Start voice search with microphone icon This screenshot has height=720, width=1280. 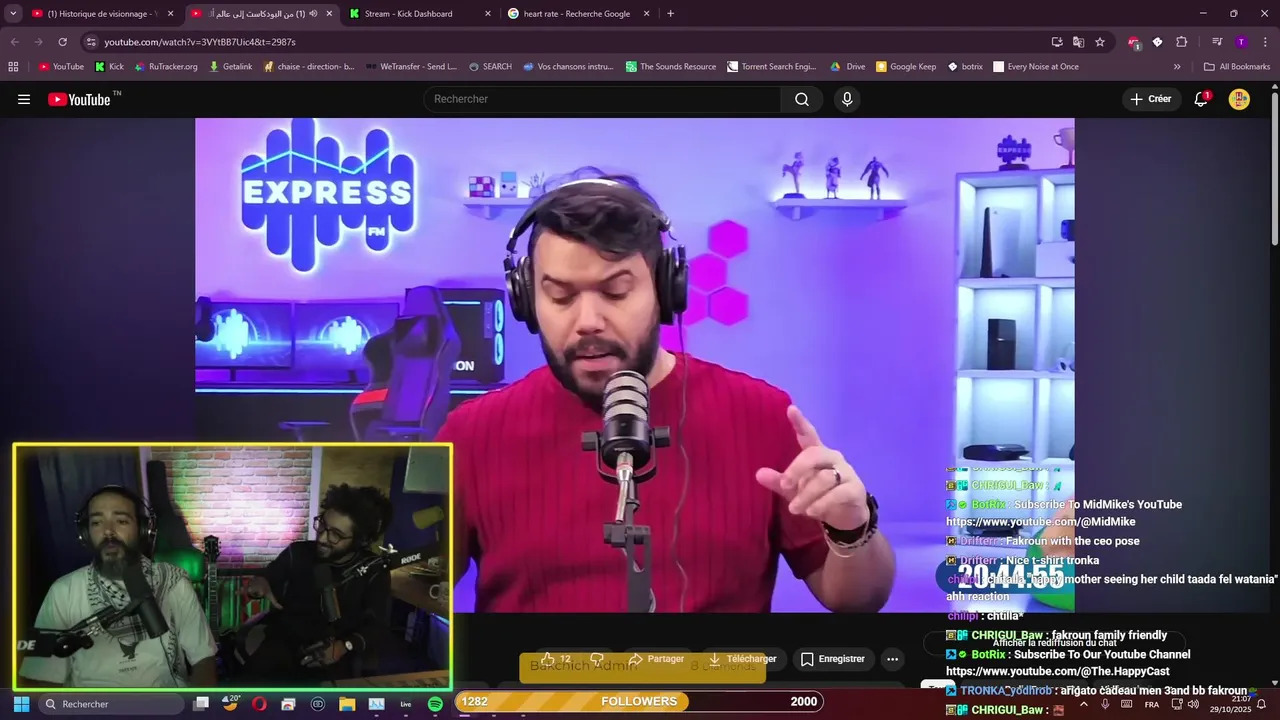click(x=847, y=99)
